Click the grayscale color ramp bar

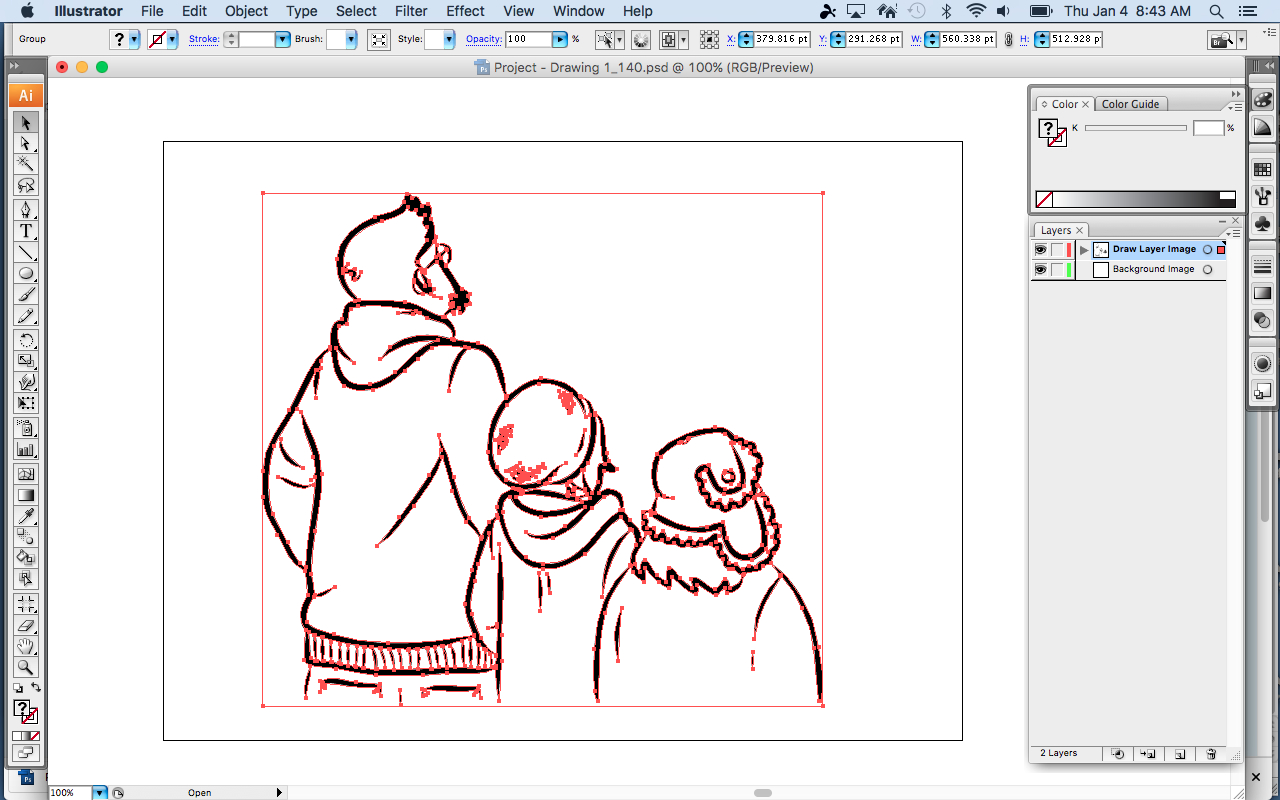1136,199
